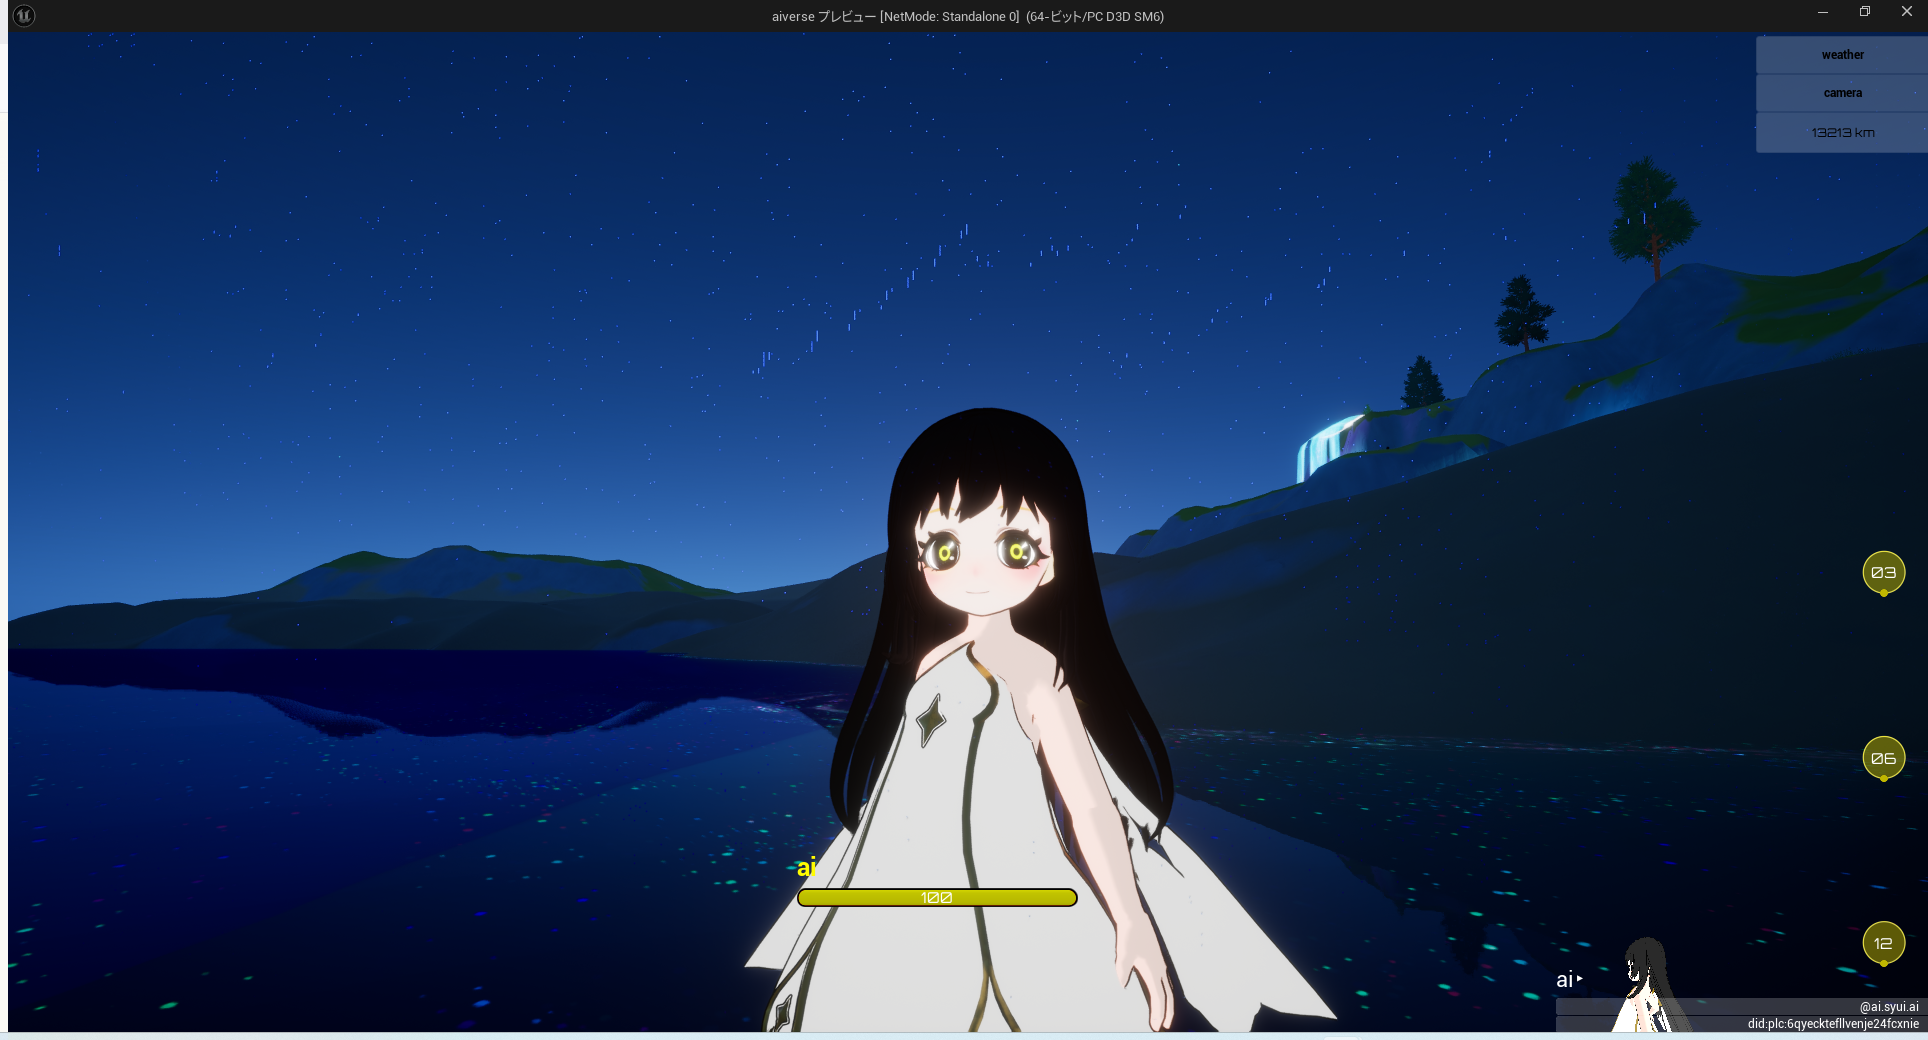Click the star emblem on the white dress
The height and width of the screenshot is (1040, 1928).
931,719
